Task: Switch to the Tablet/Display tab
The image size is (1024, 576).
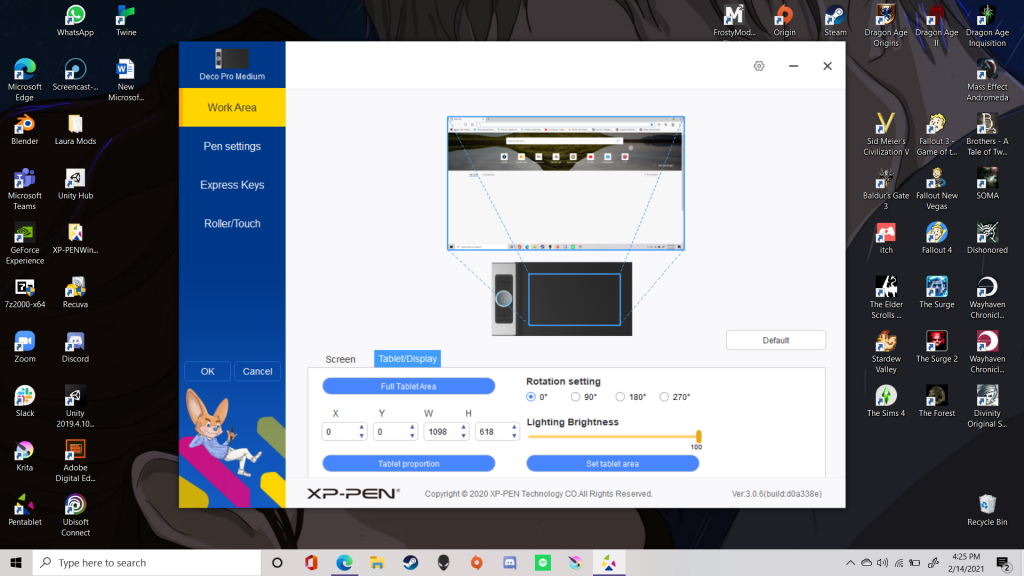Action: click(x=408, y=359)
